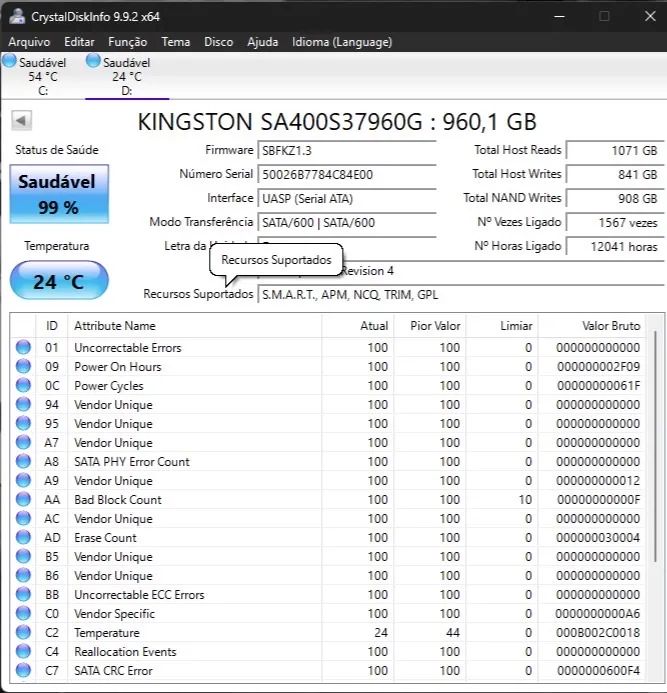This screenshot has height=693, width=667.
Task: Click the Attribute Name column header
Action: click(x=194, y=326)
